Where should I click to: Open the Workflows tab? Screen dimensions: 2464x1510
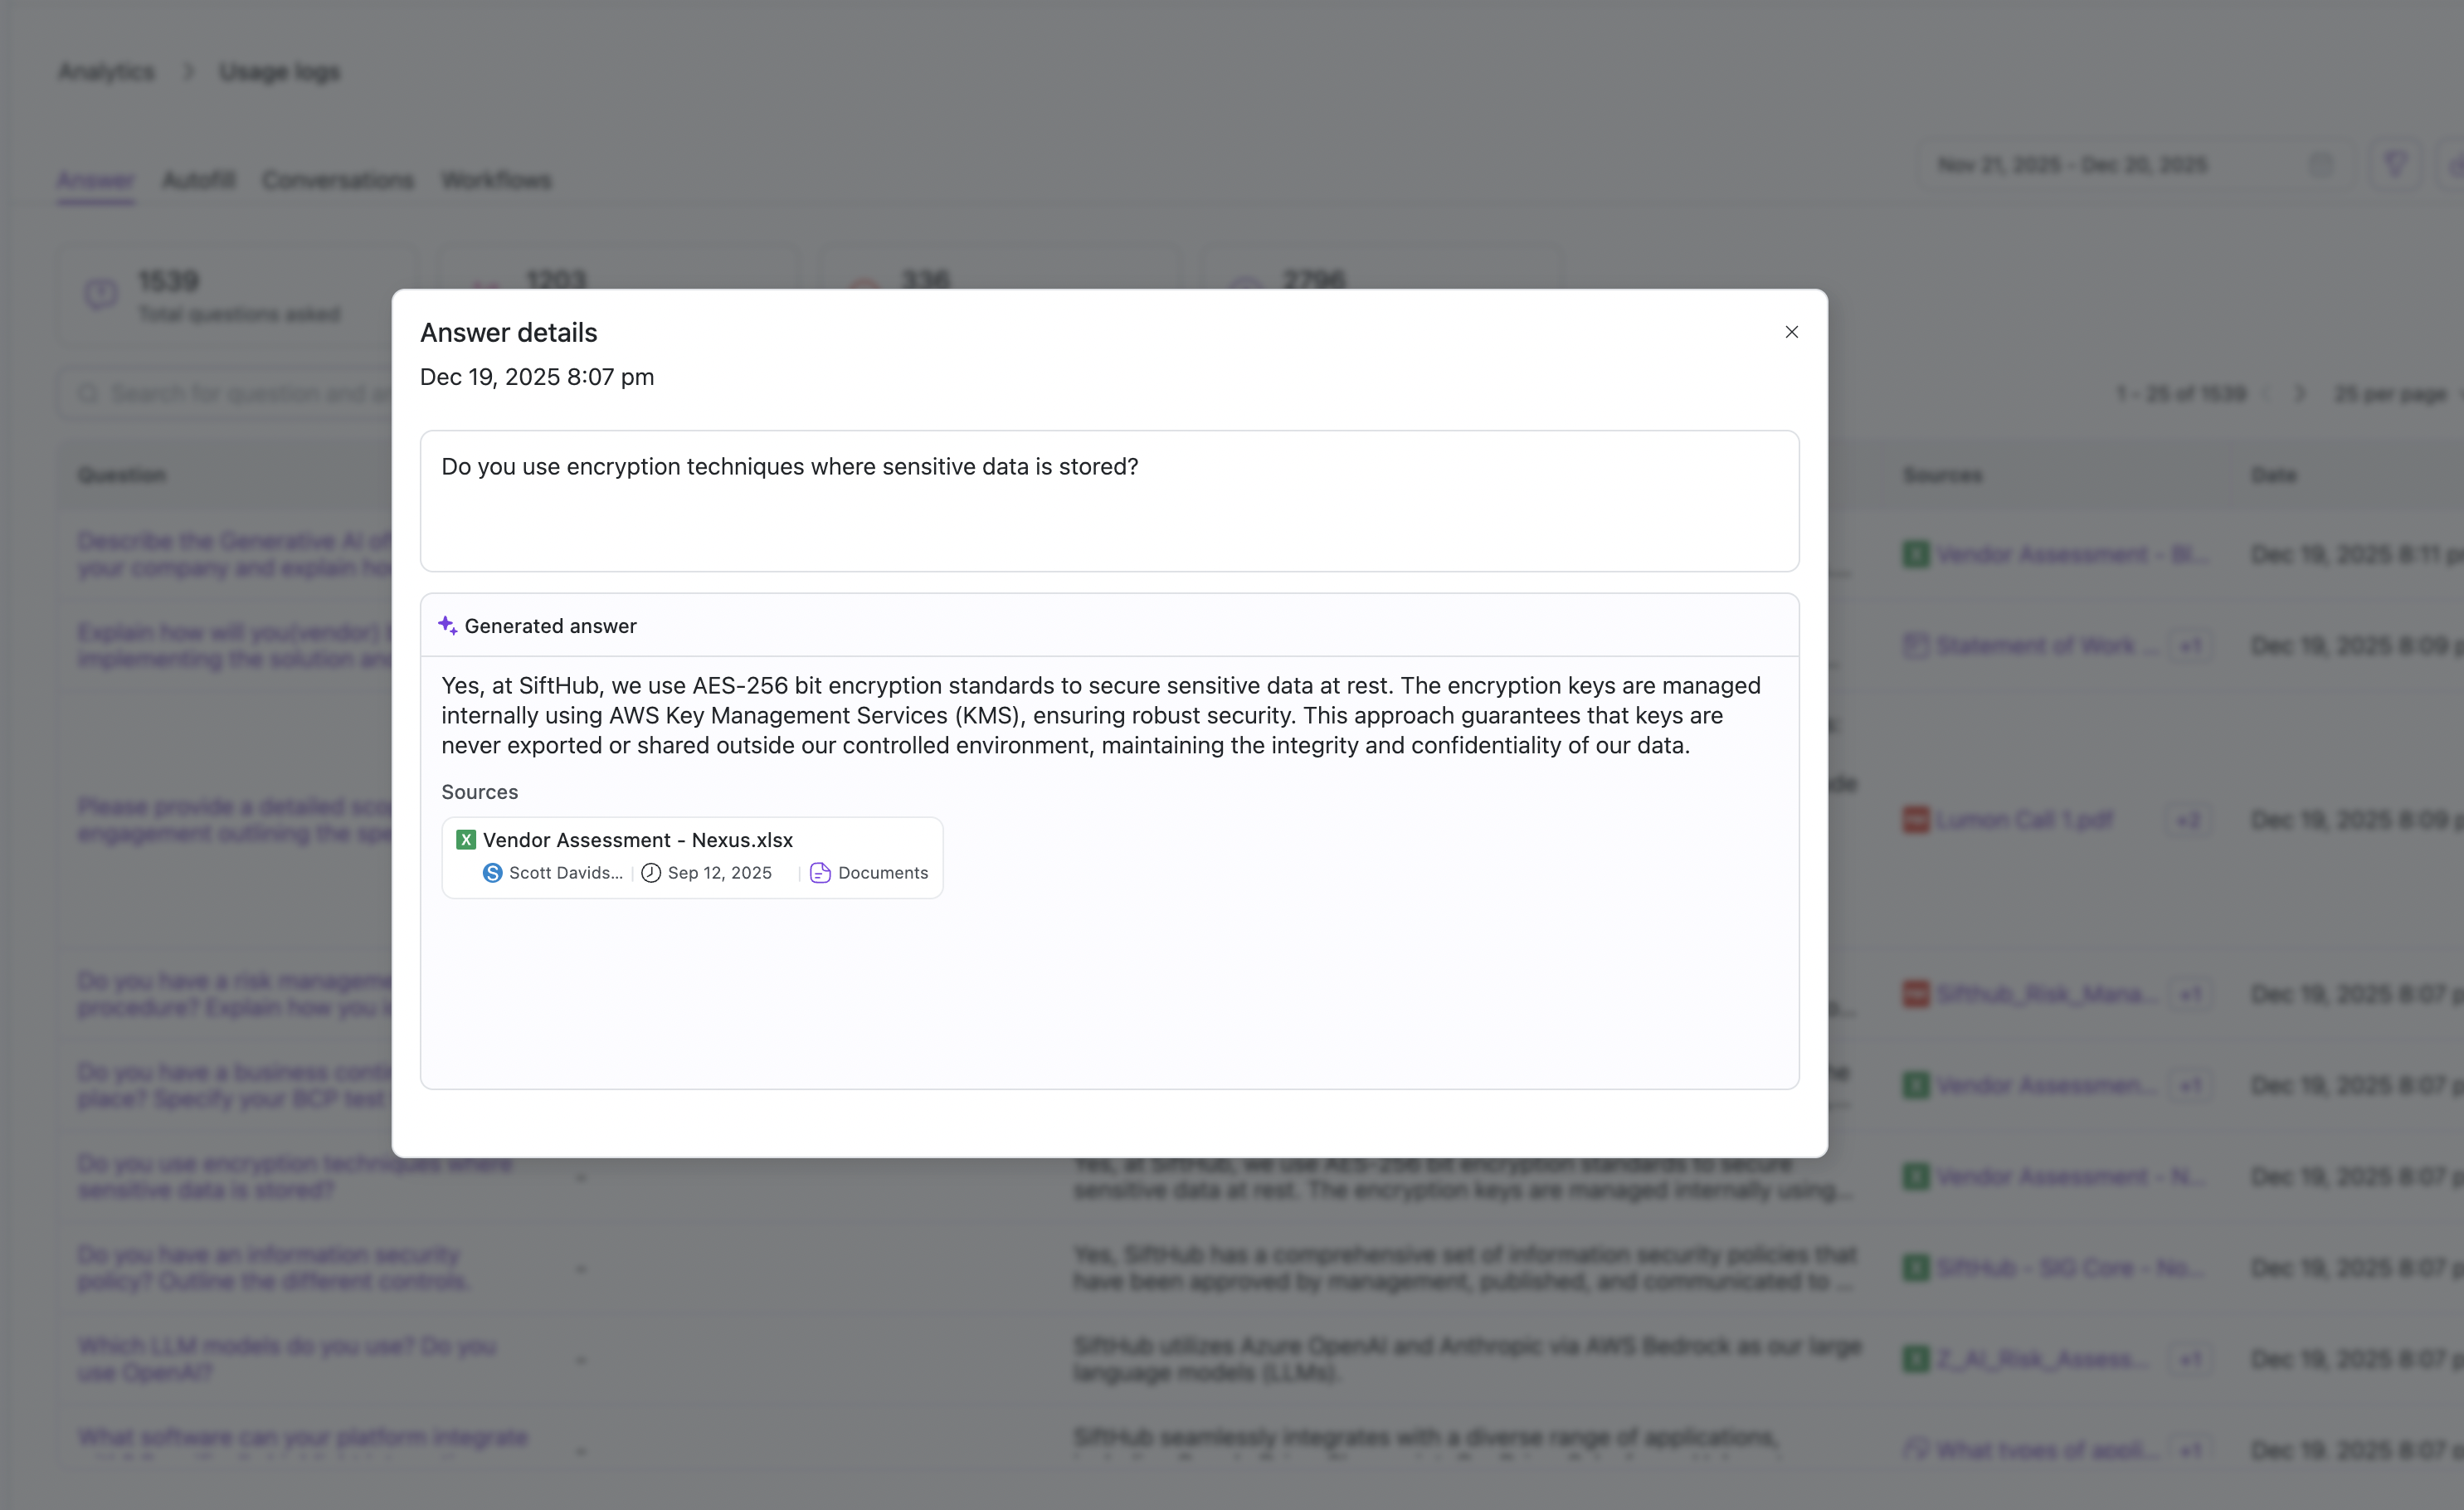click(x=496, y=181)
